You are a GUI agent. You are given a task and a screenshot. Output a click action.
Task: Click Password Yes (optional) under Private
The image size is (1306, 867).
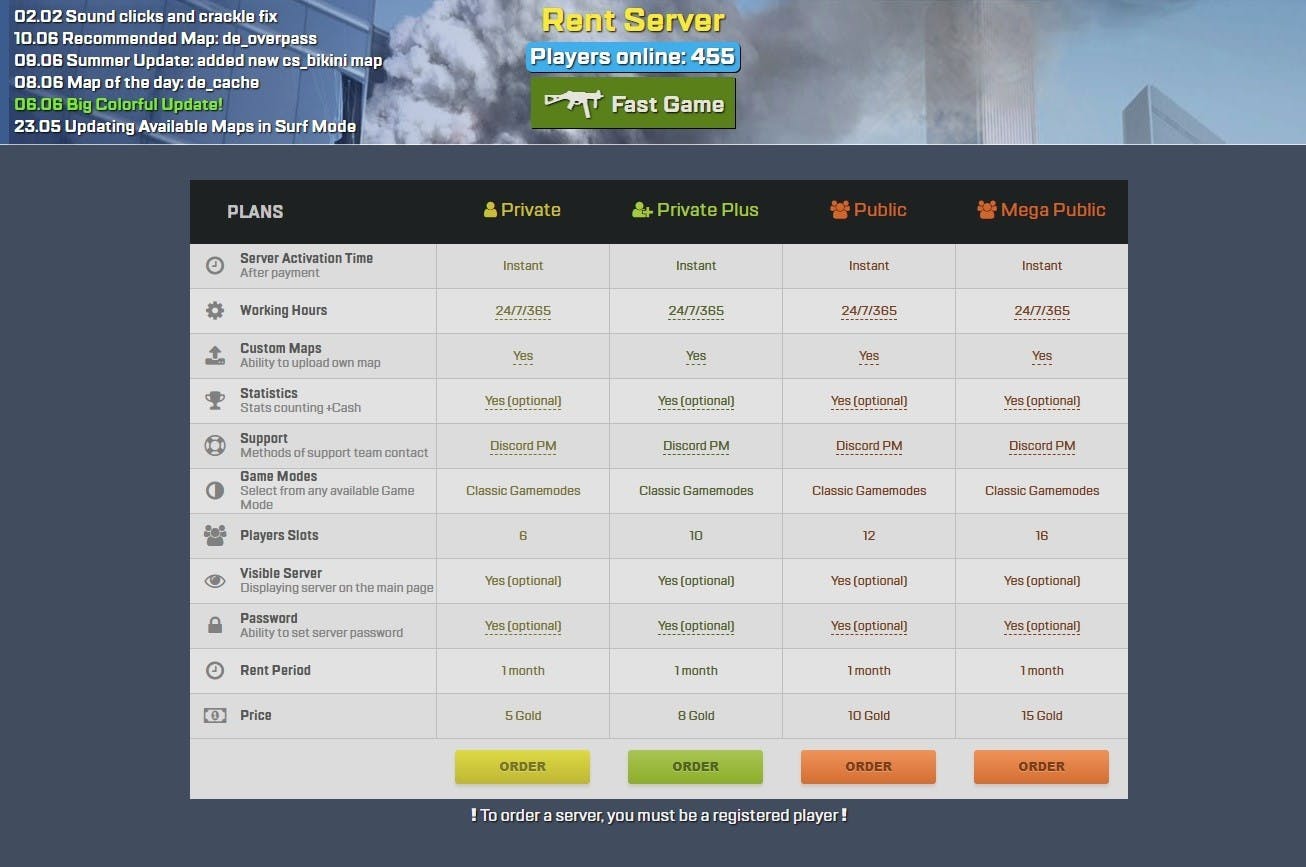pos(523,626)
